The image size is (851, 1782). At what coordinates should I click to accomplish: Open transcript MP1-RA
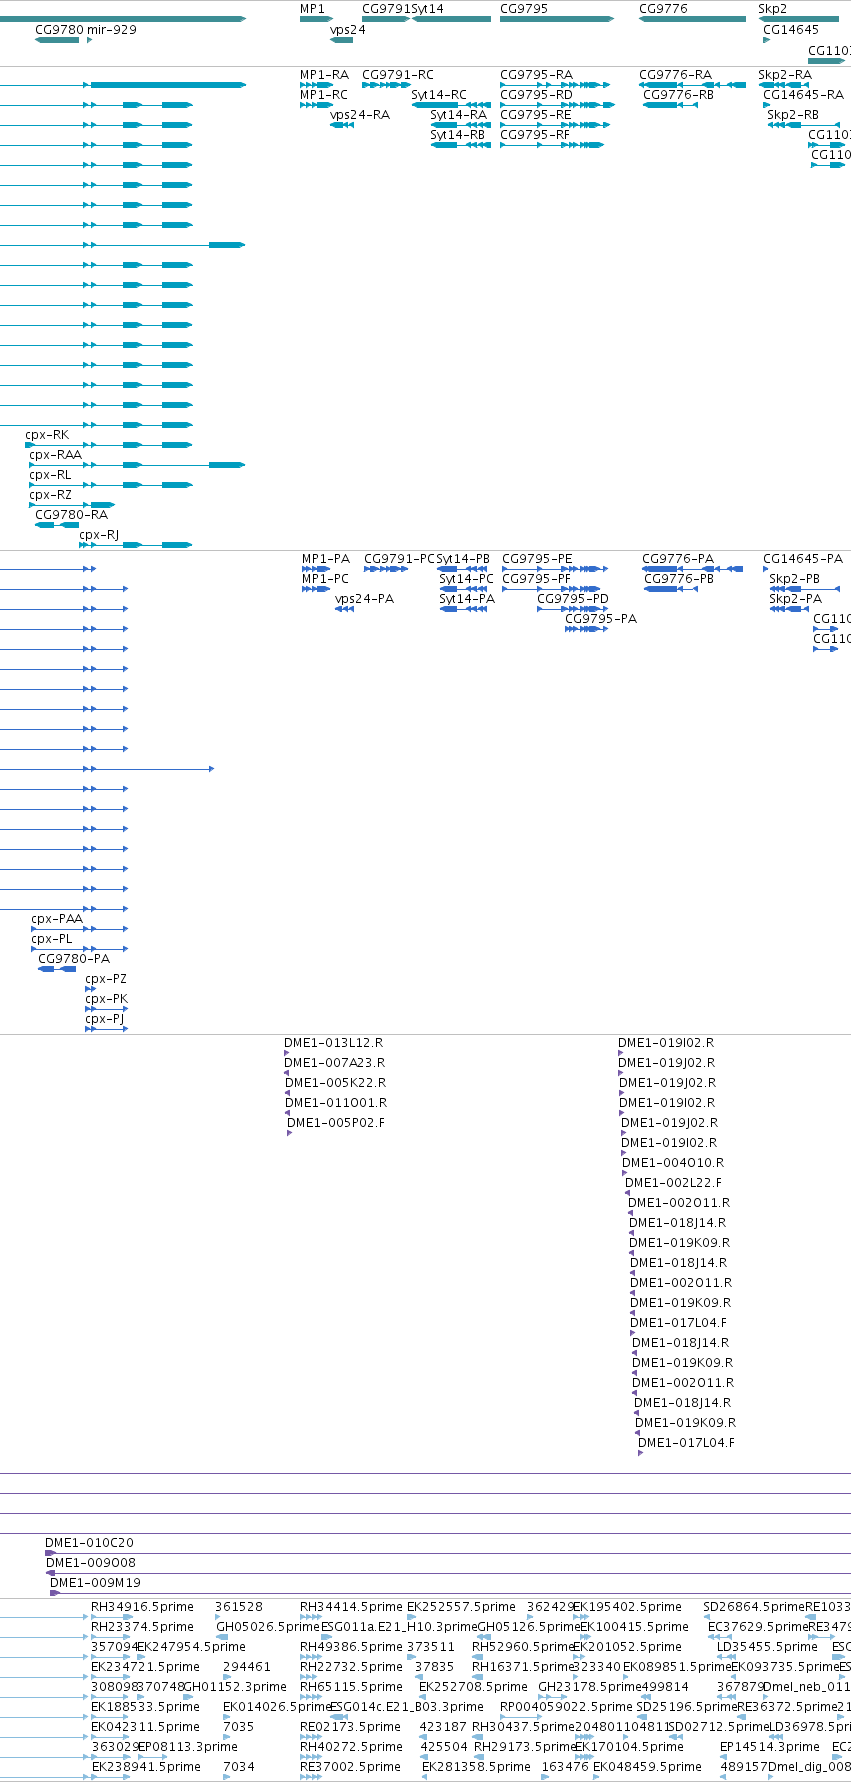point(324,75)
